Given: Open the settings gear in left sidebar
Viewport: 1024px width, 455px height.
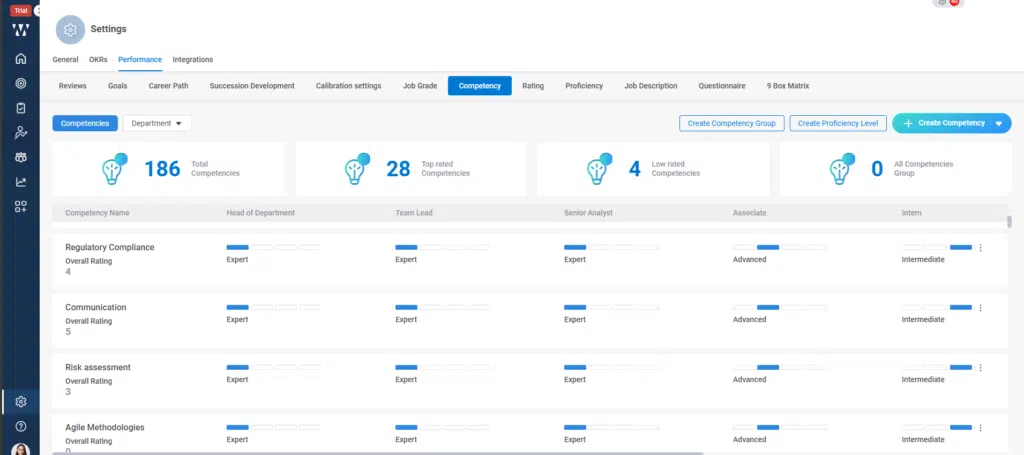Looking at the screenshot, I should pos(20,401).
